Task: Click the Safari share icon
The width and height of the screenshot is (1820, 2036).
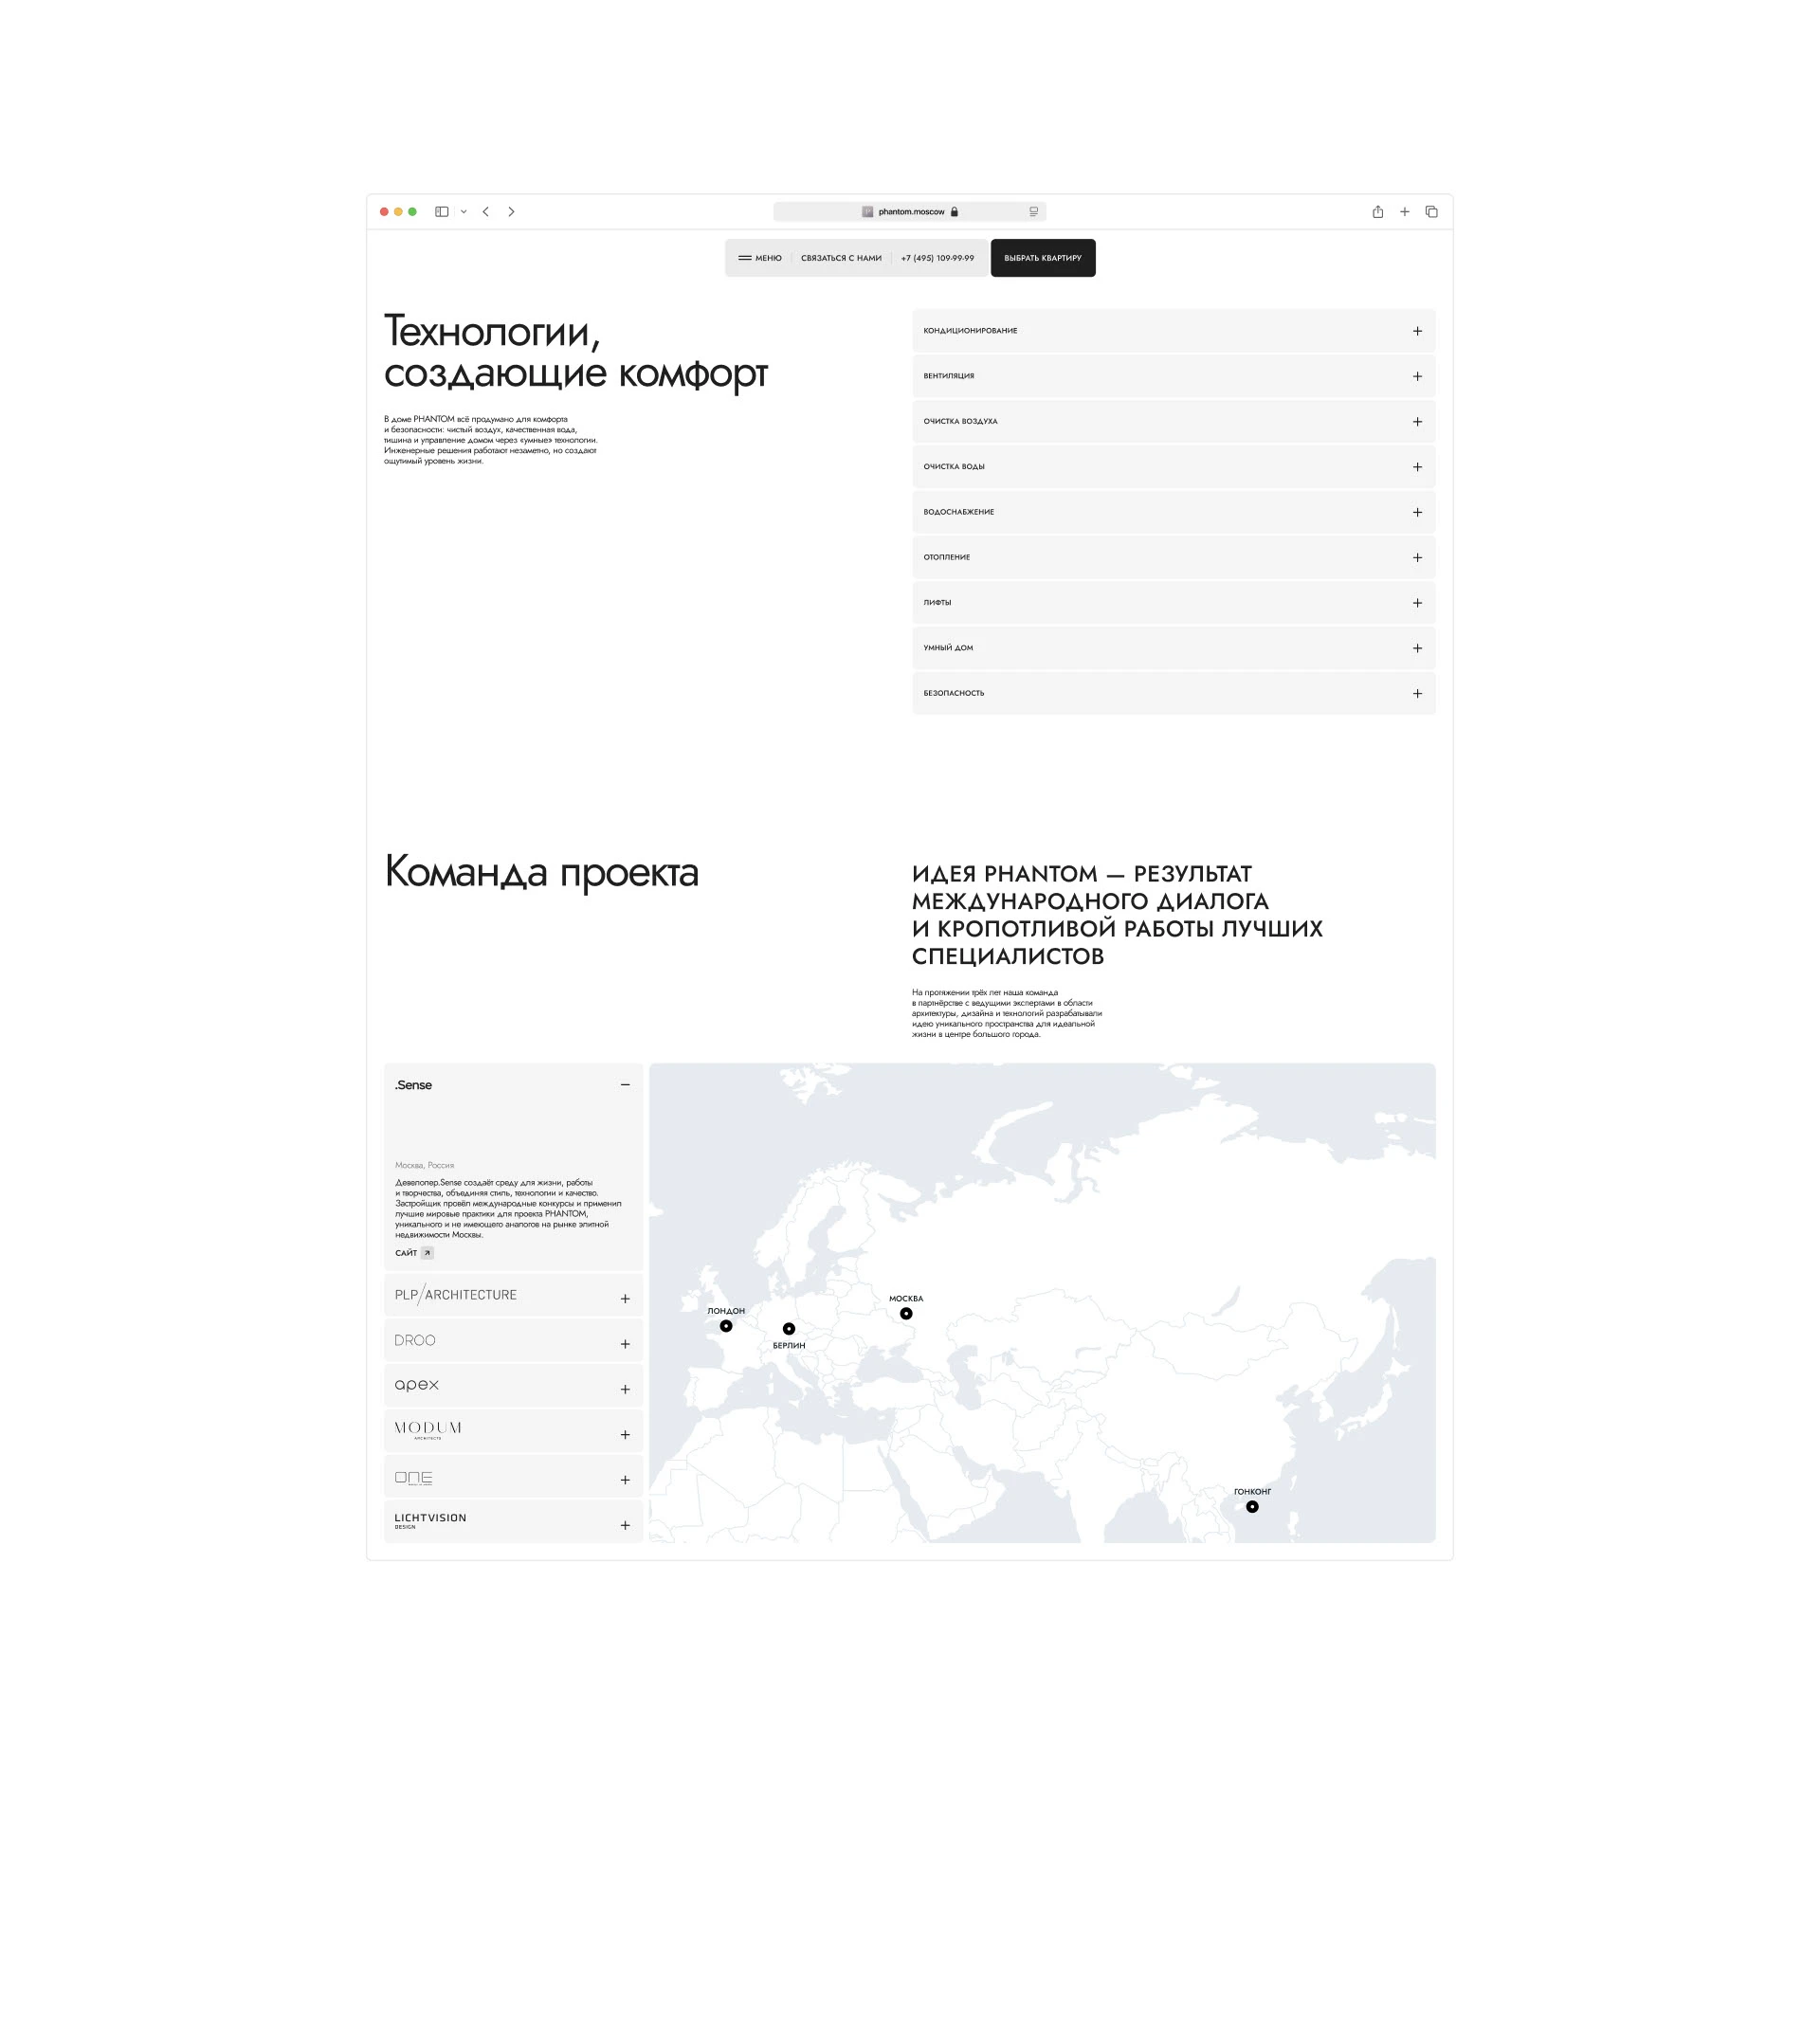Action: [x=1377, y=212]
